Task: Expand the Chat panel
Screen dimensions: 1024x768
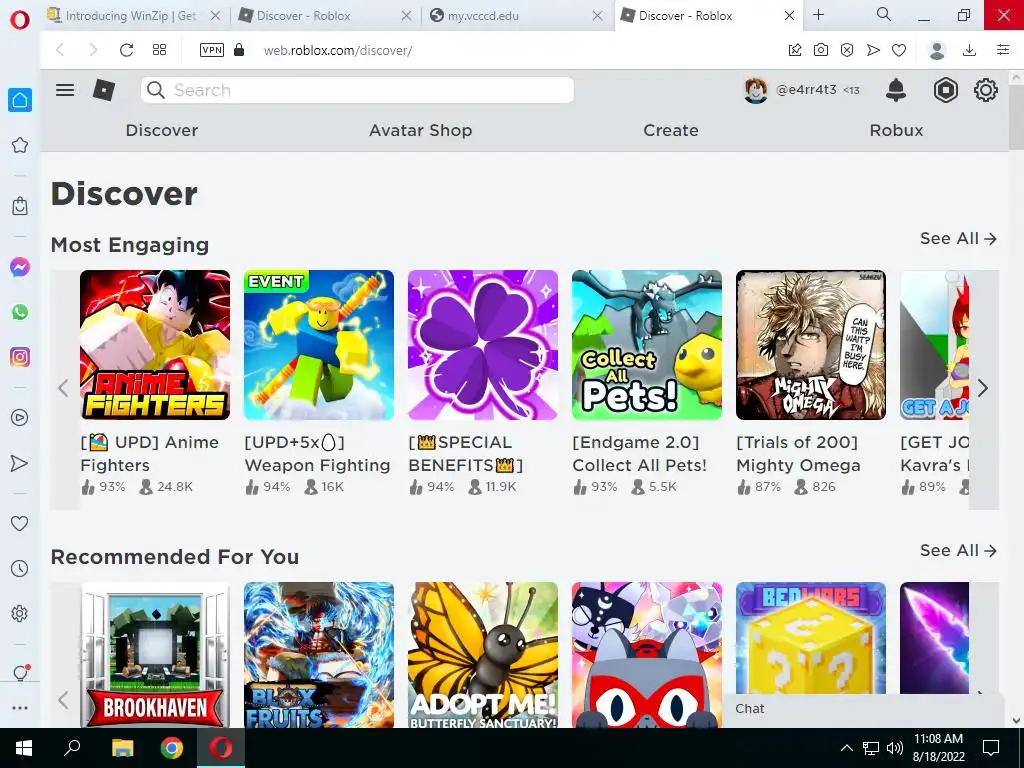Action: (x=862, y=709)
